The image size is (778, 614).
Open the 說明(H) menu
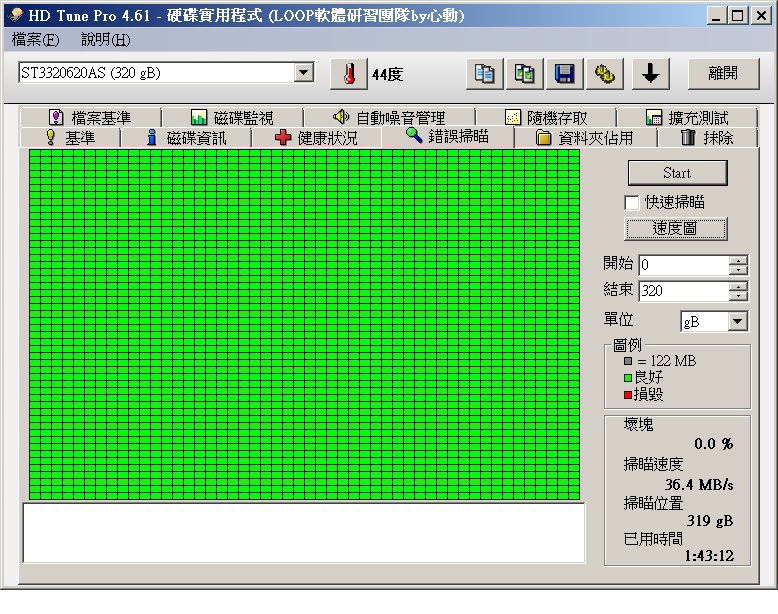(x=106, y=40)
